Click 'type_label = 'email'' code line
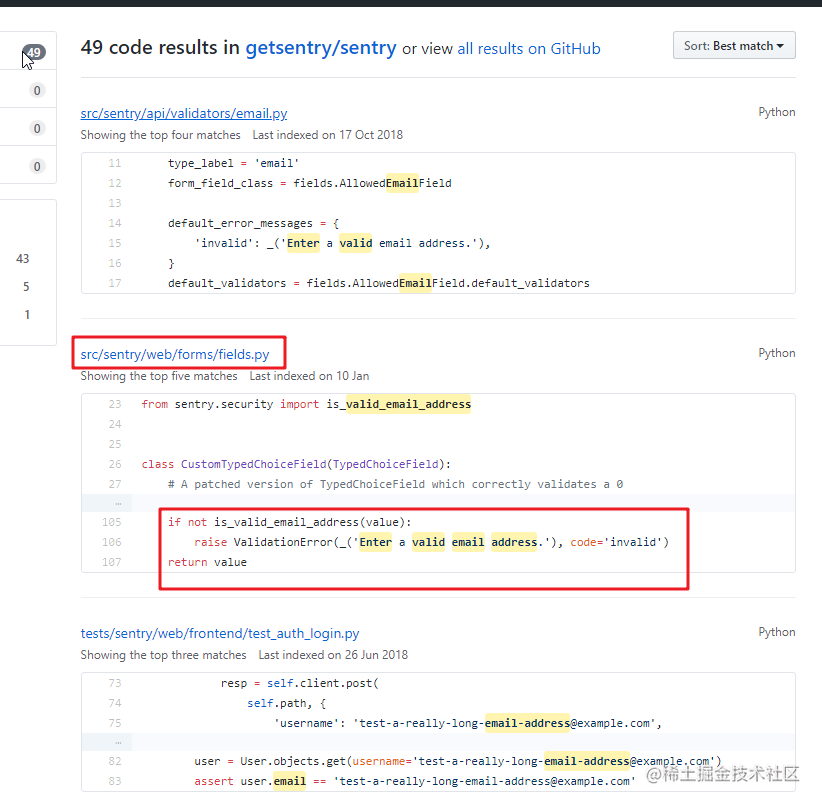Image resolution: width=822 pixels, height=806 pixels. coord(233,163)
